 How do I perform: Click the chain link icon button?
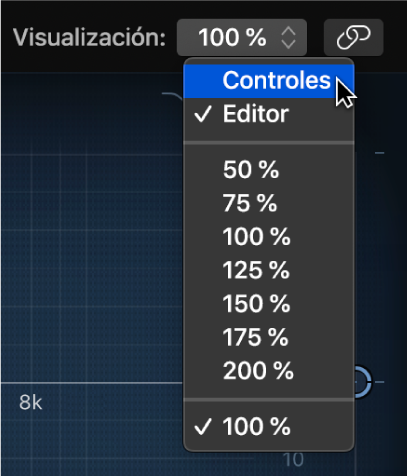pos(353,37)
